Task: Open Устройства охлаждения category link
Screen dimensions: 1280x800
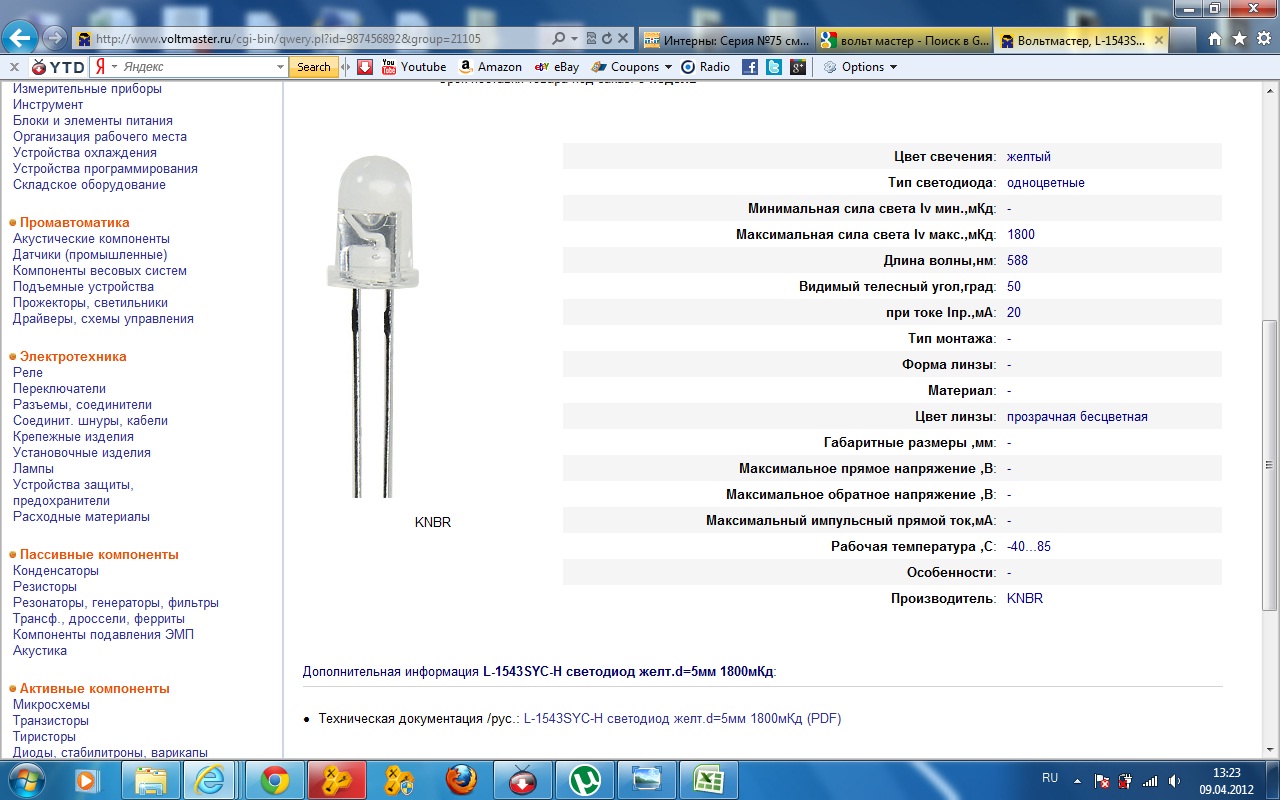Action: pyautogui.click(x=85, y=153)
